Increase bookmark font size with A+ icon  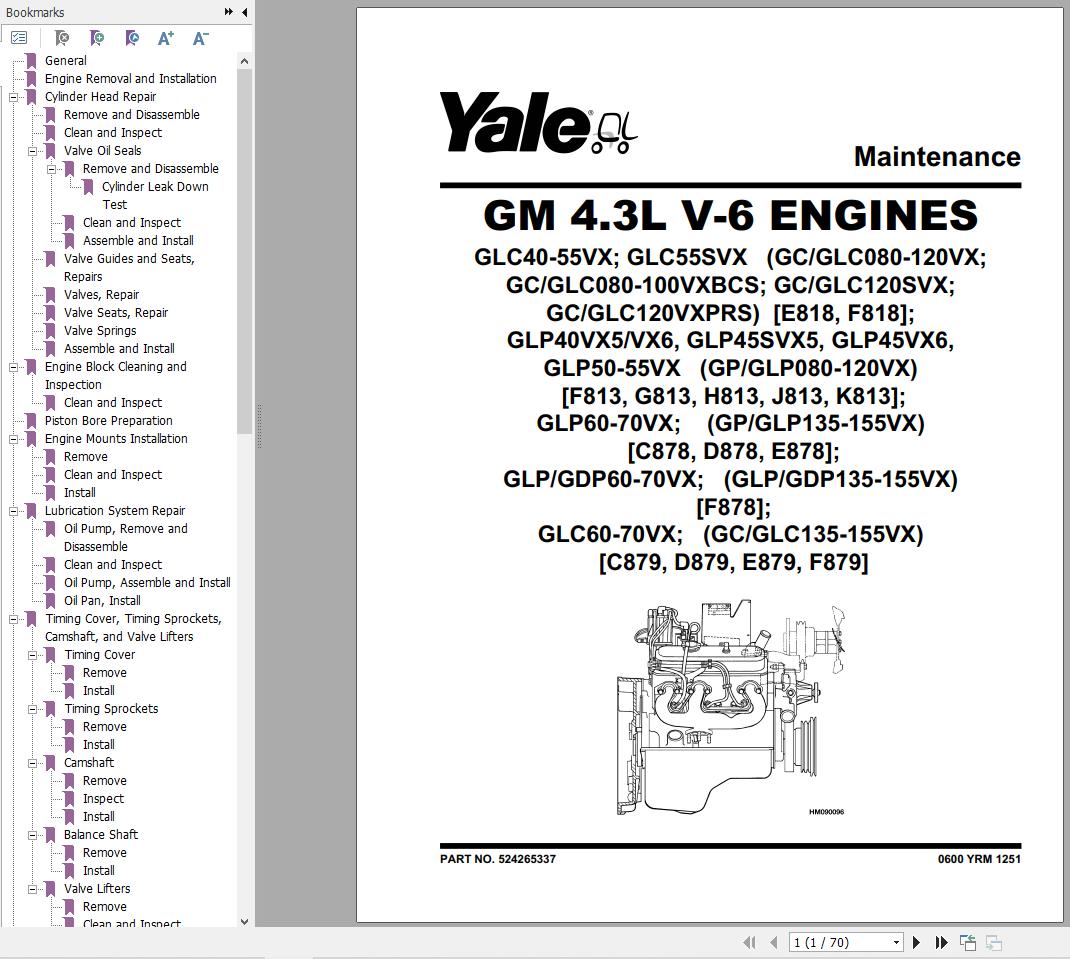point(166,38)
